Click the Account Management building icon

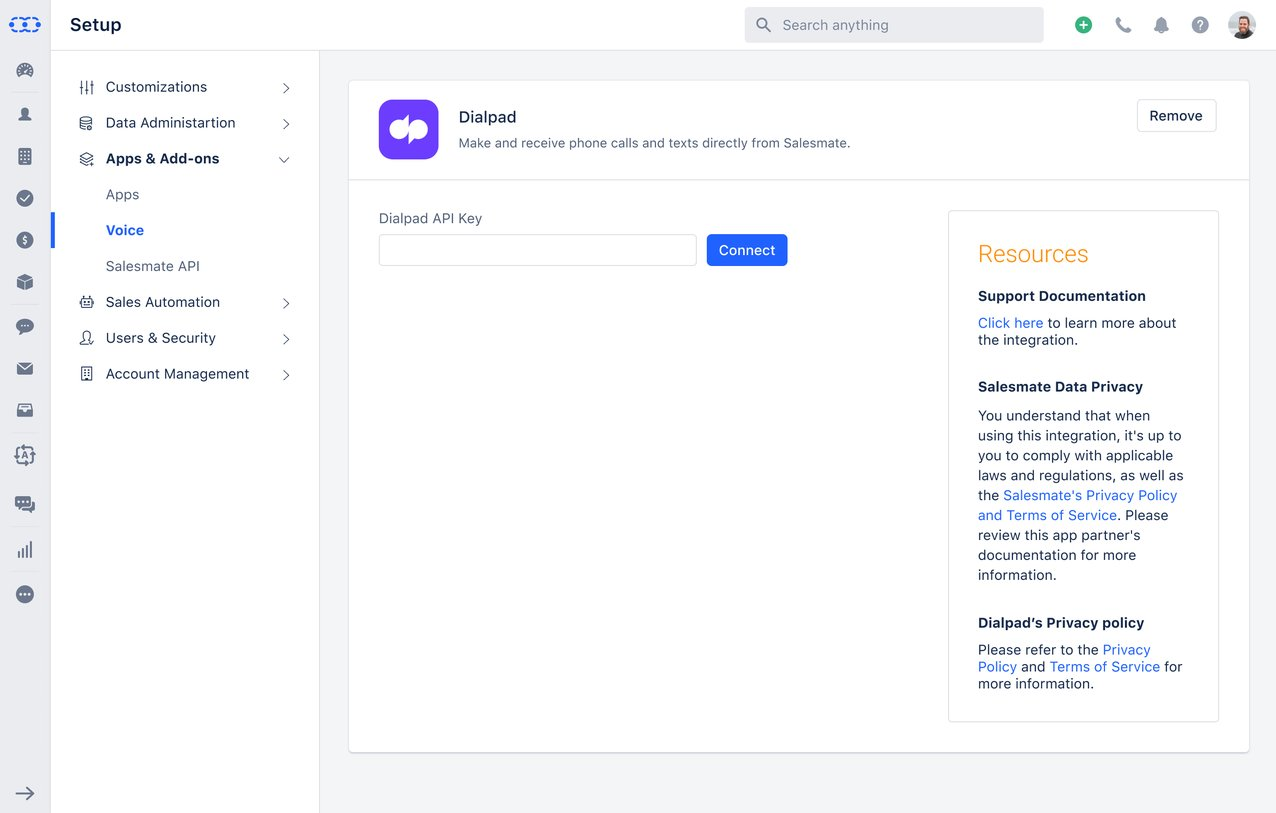pyautogui.click(x=87, y=374)
